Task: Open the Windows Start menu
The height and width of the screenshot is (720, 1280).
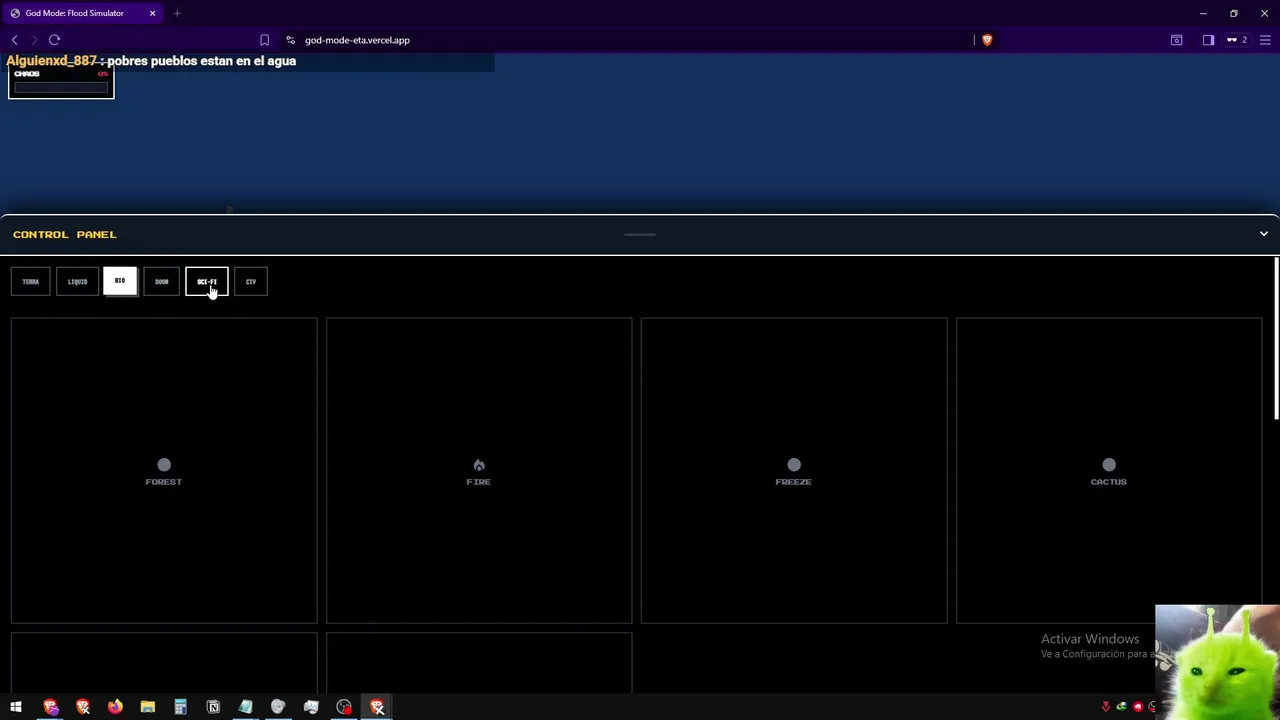Action: pos(16,707)
